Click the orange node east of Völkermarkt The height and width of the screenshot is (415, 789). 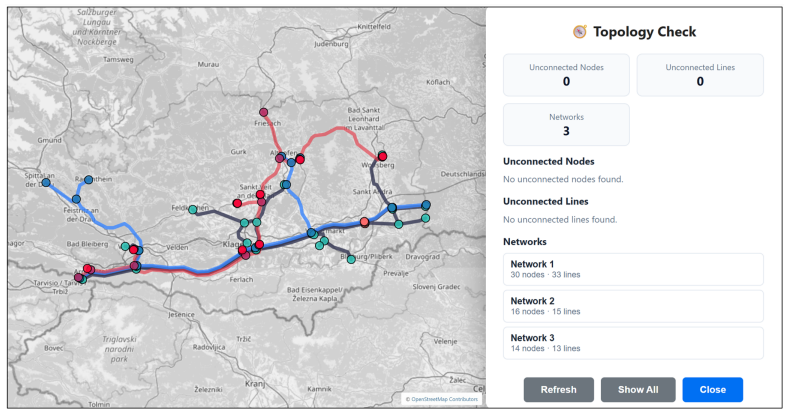(364, 222)
